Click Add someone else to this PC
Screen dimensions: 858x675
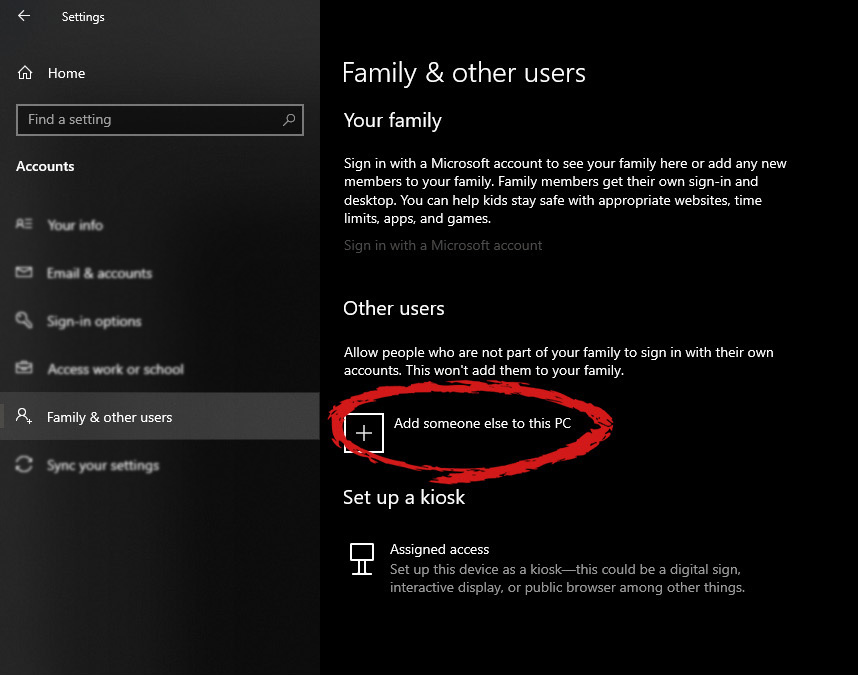tap(482, 423)
